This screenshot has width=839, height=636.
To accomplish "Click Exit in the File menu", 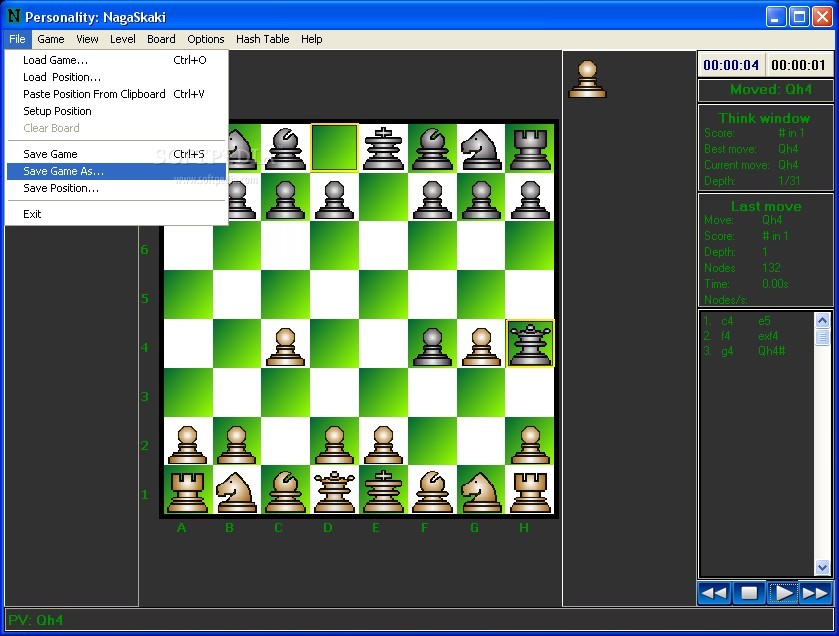I will [x=117, y=214].
